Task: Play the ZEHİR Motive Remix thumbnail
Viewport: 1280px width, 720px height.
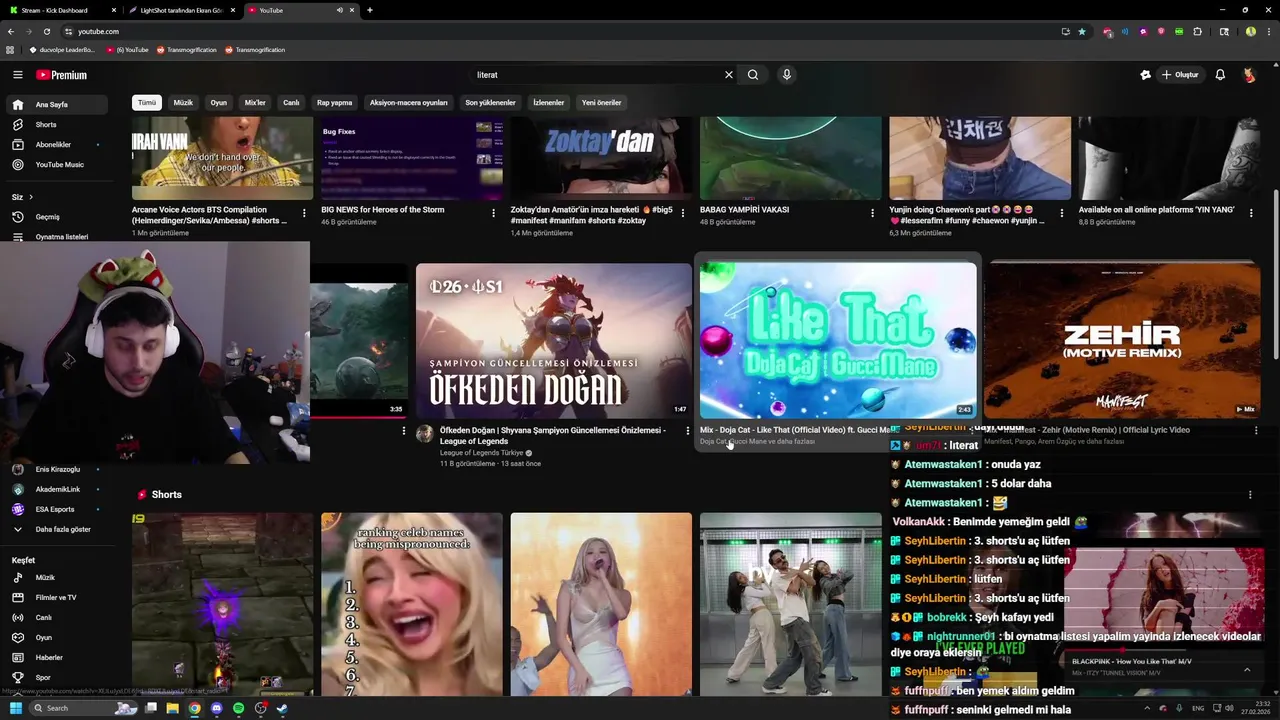Action: click(1122, 341)
